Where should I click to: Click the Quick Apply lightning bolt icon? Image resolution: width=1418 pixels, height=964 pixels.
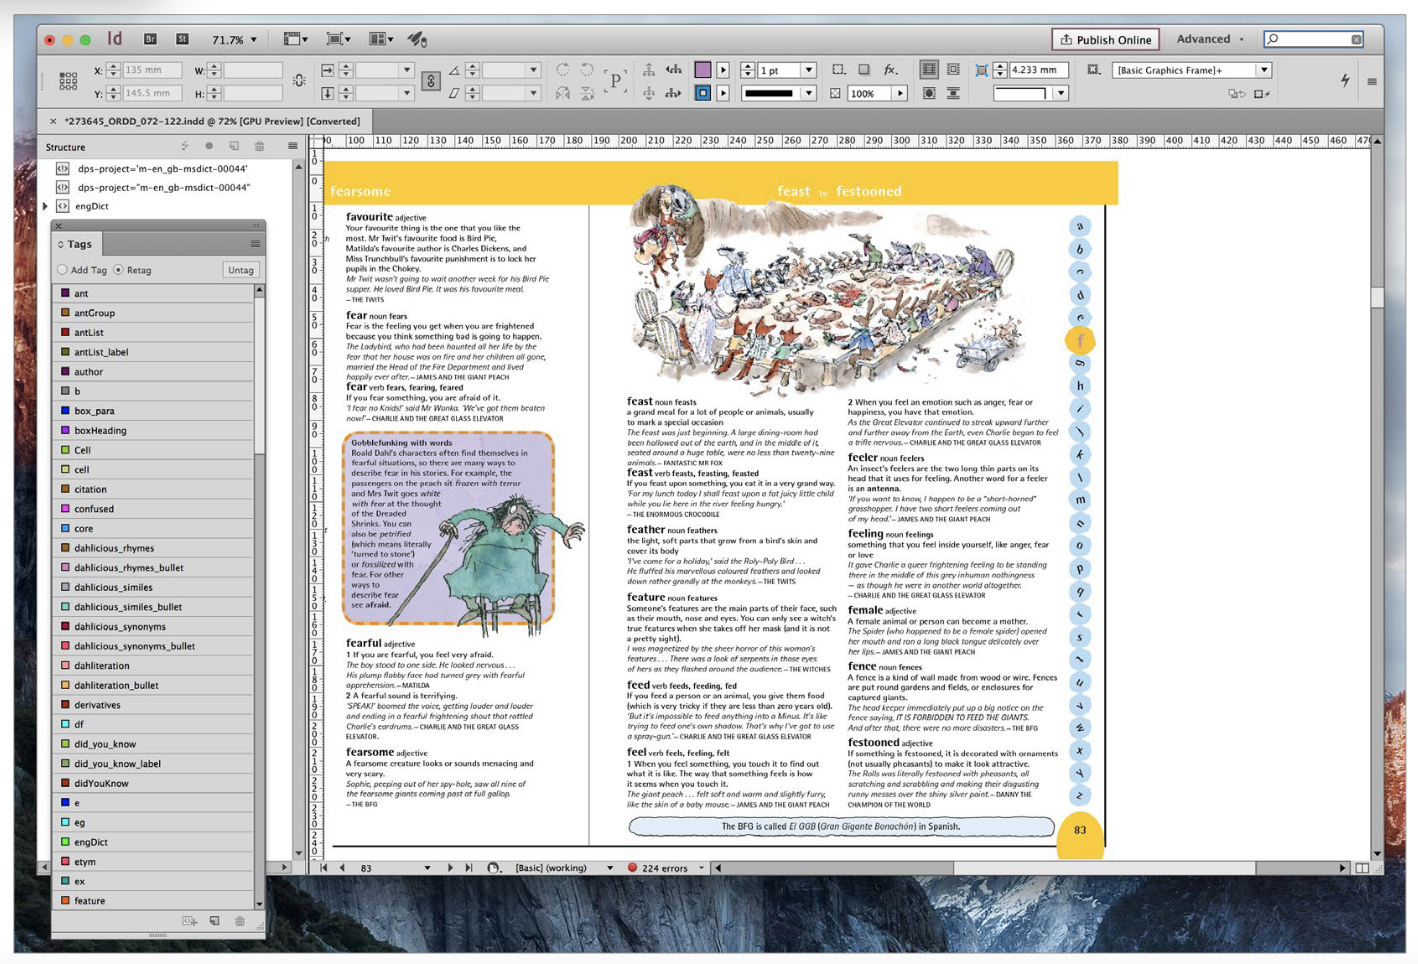point(1345,80)
